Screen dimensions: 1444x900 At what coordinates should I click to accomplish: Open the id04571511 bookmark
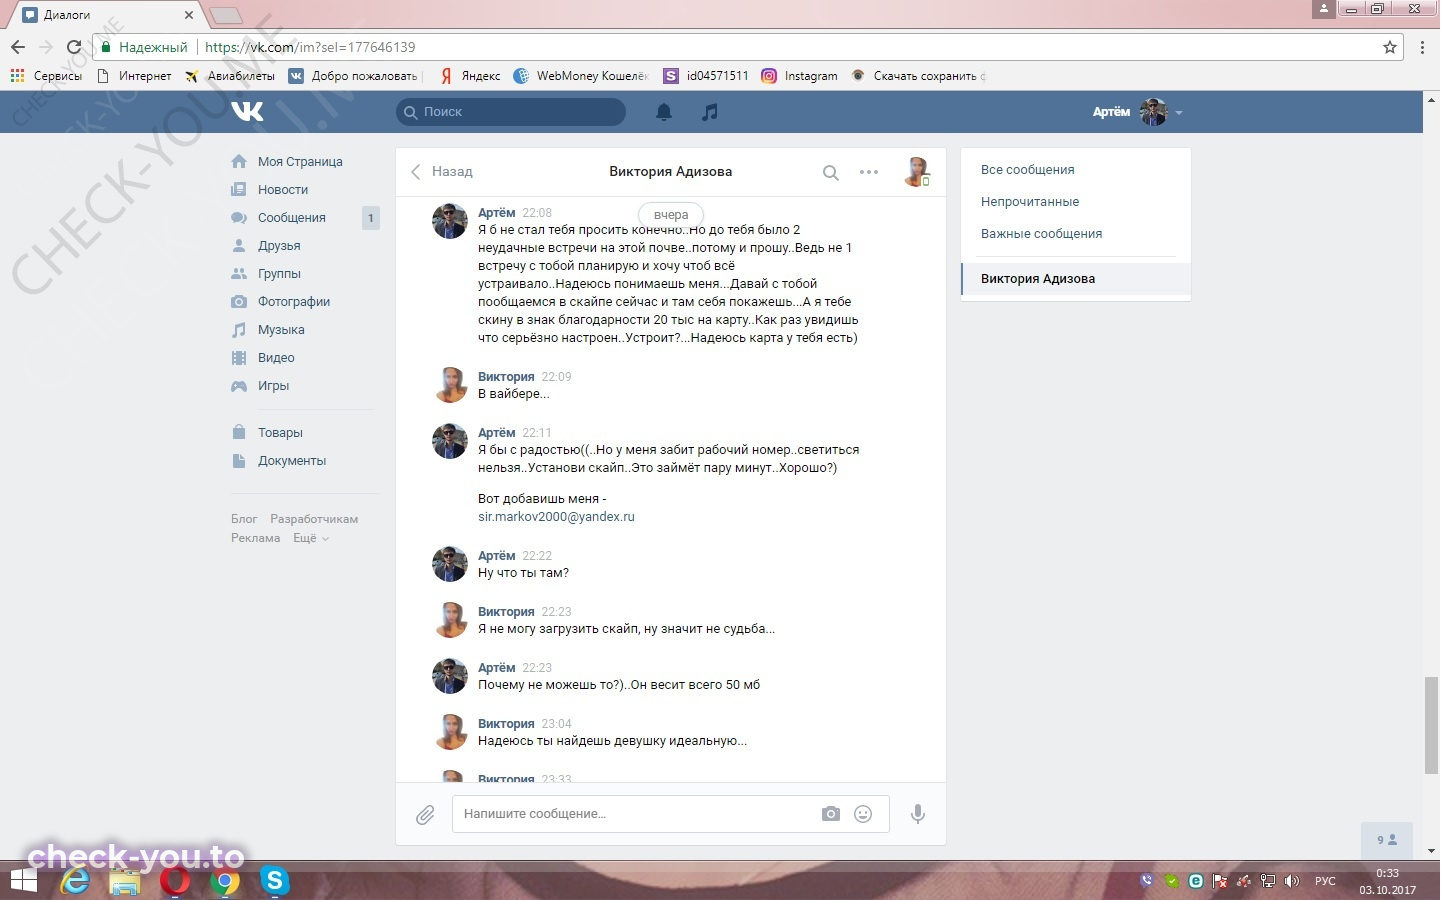pyautogui.click(x=706, y=76)
